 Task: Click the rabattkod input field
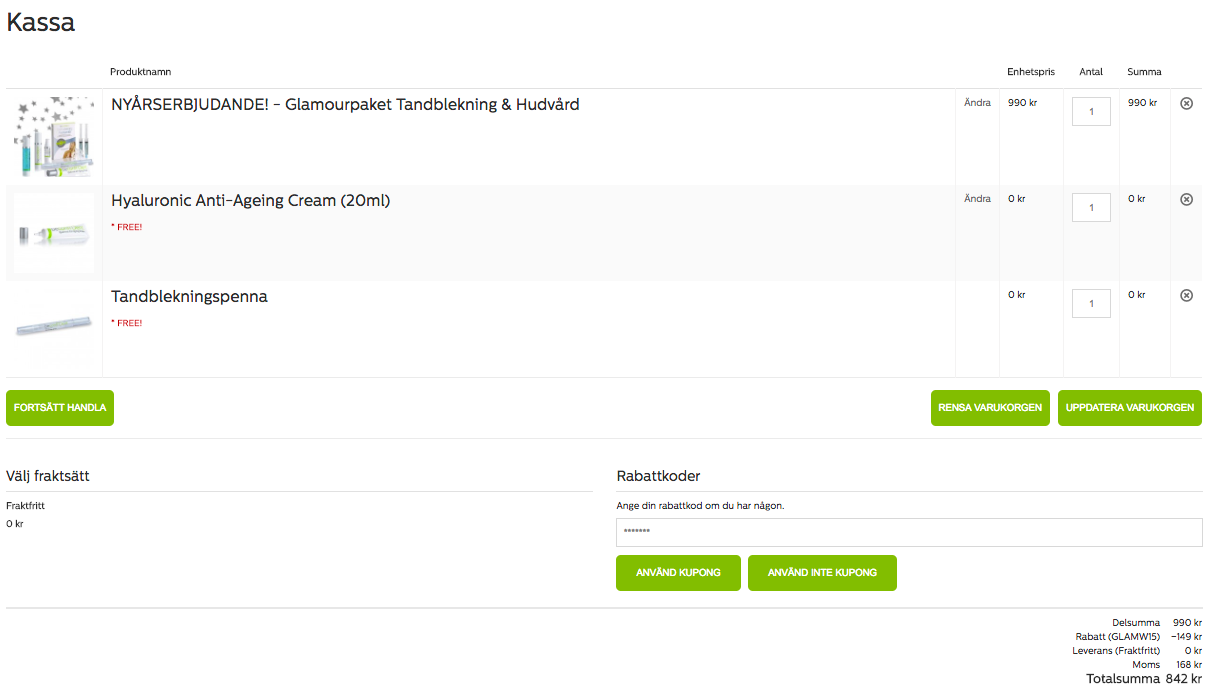909,532
